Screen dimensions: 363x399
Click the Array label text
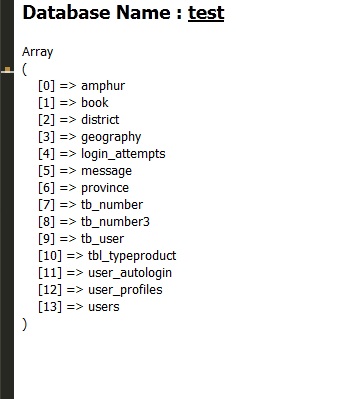37,52
